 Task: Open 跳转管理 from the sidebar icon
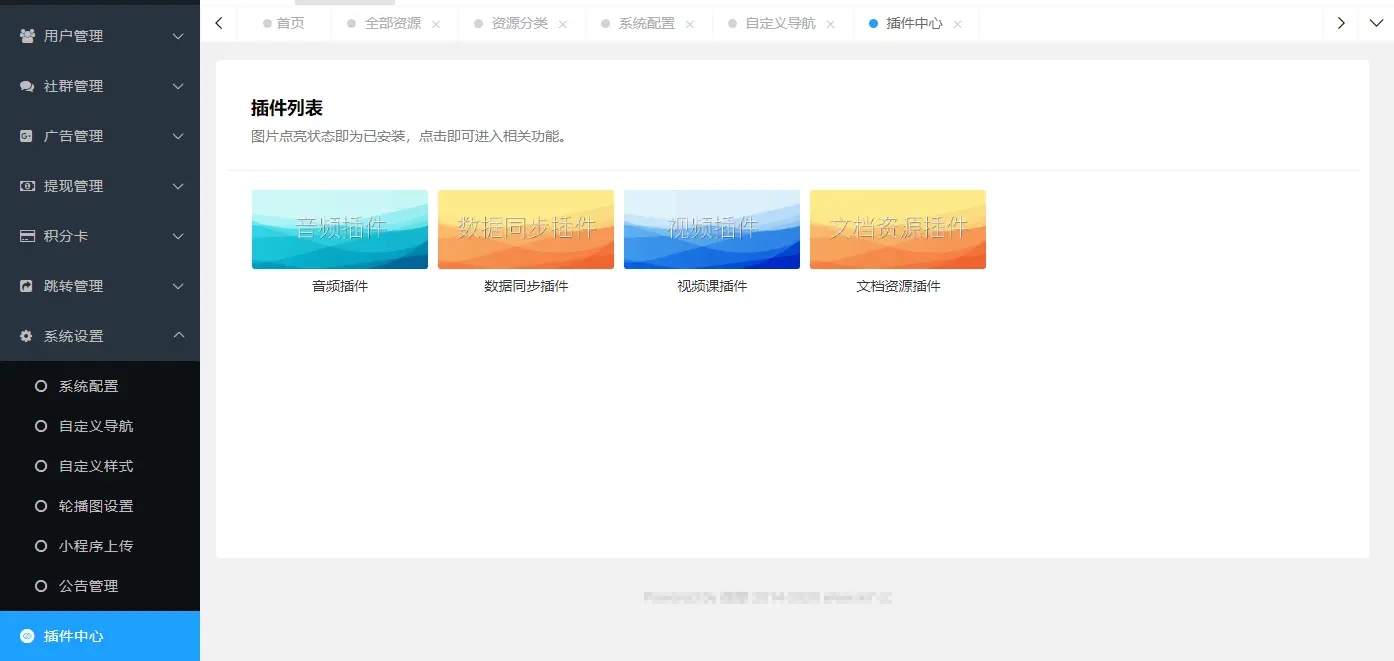(24, 286)
